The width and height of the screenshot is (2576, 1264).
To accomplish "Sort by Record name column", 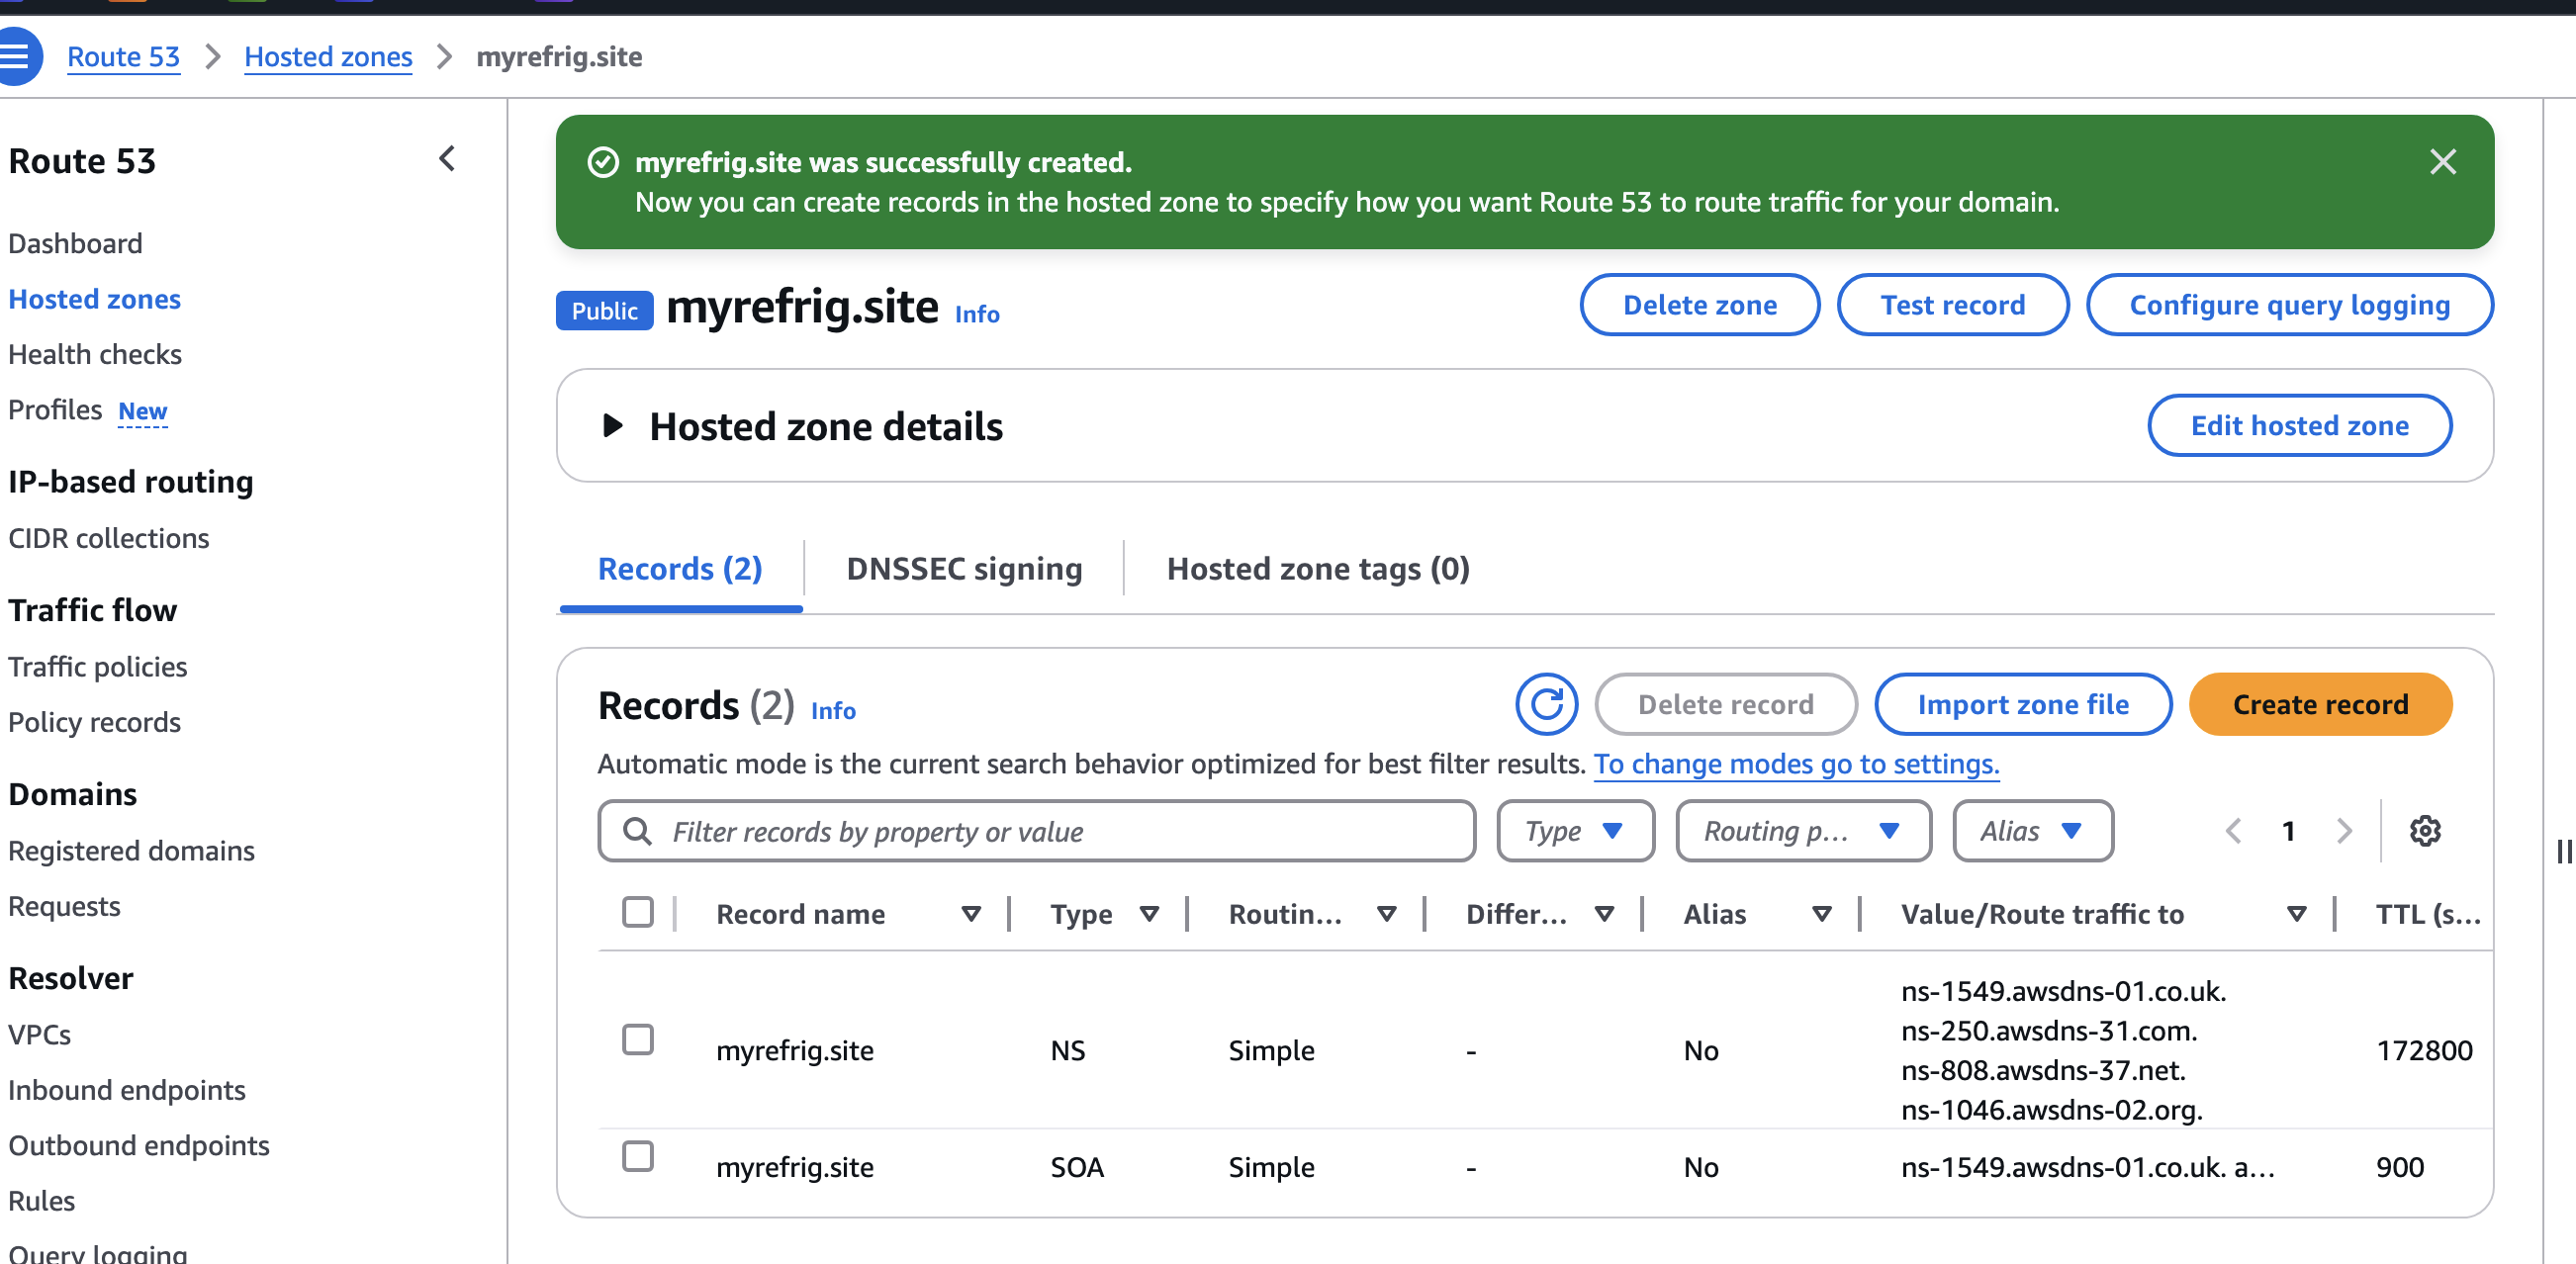I will 970,914.
